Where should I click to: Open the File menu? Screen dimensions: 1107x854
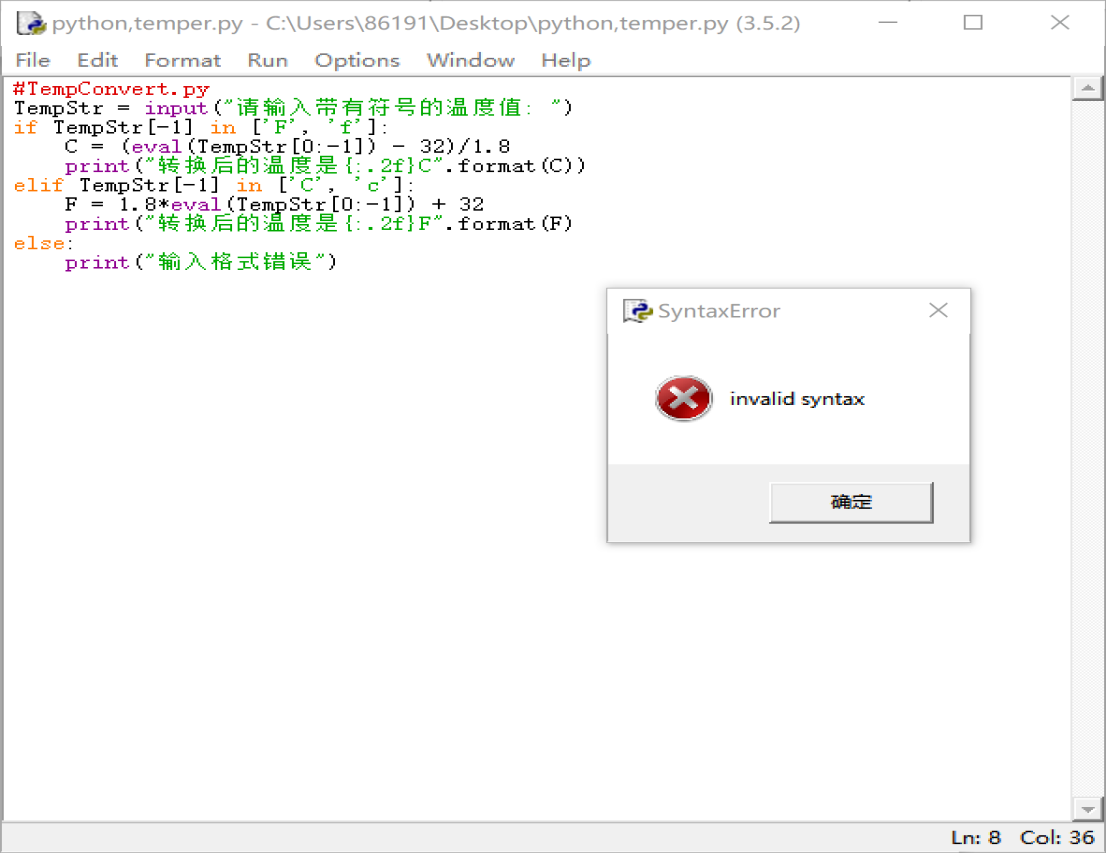pos(32,61)
